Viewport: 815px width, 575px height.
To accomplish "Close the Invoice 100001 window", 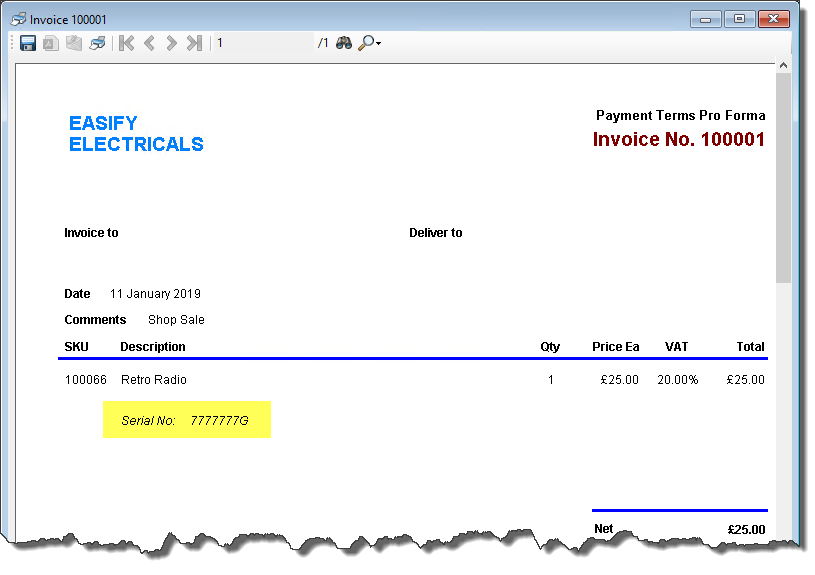I will pyautogui.click(x=774, y=19).
